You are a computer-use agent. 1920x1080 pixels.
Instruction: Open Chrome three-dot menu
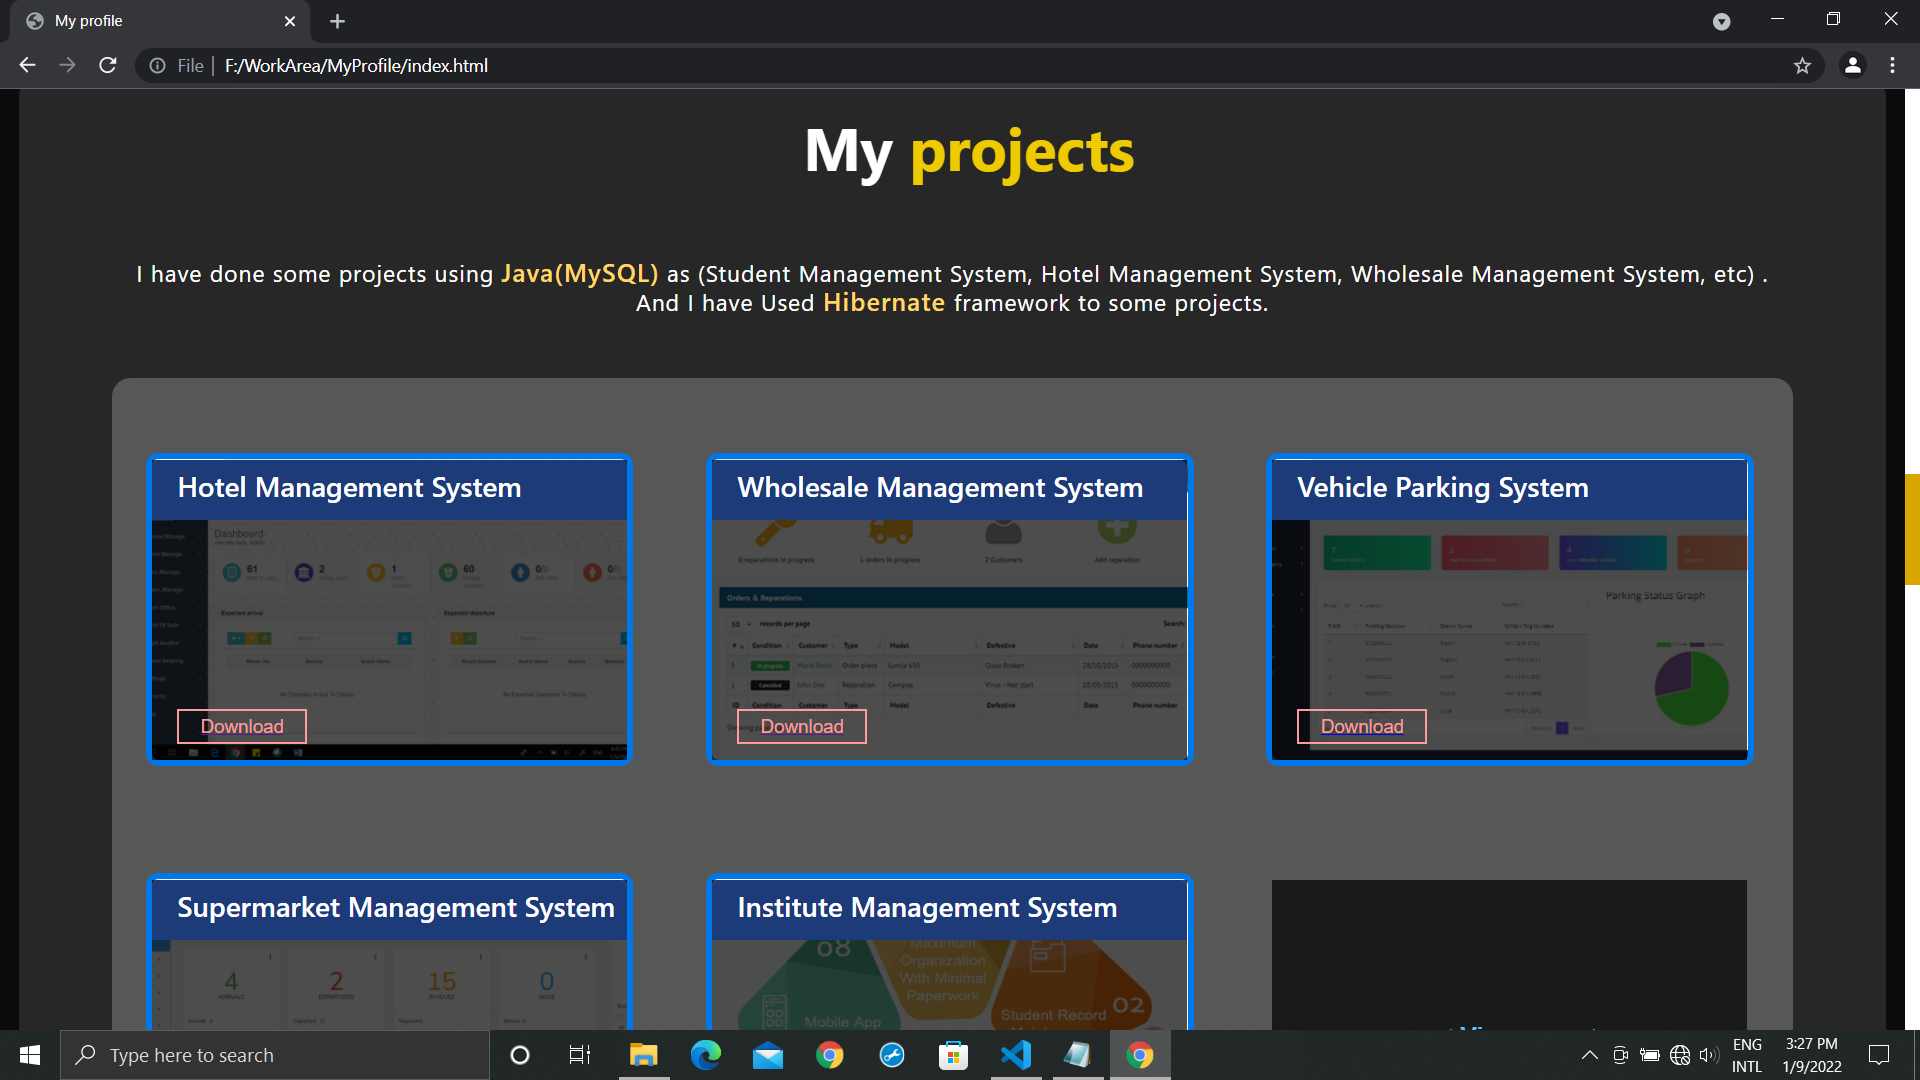(1892, 65)
